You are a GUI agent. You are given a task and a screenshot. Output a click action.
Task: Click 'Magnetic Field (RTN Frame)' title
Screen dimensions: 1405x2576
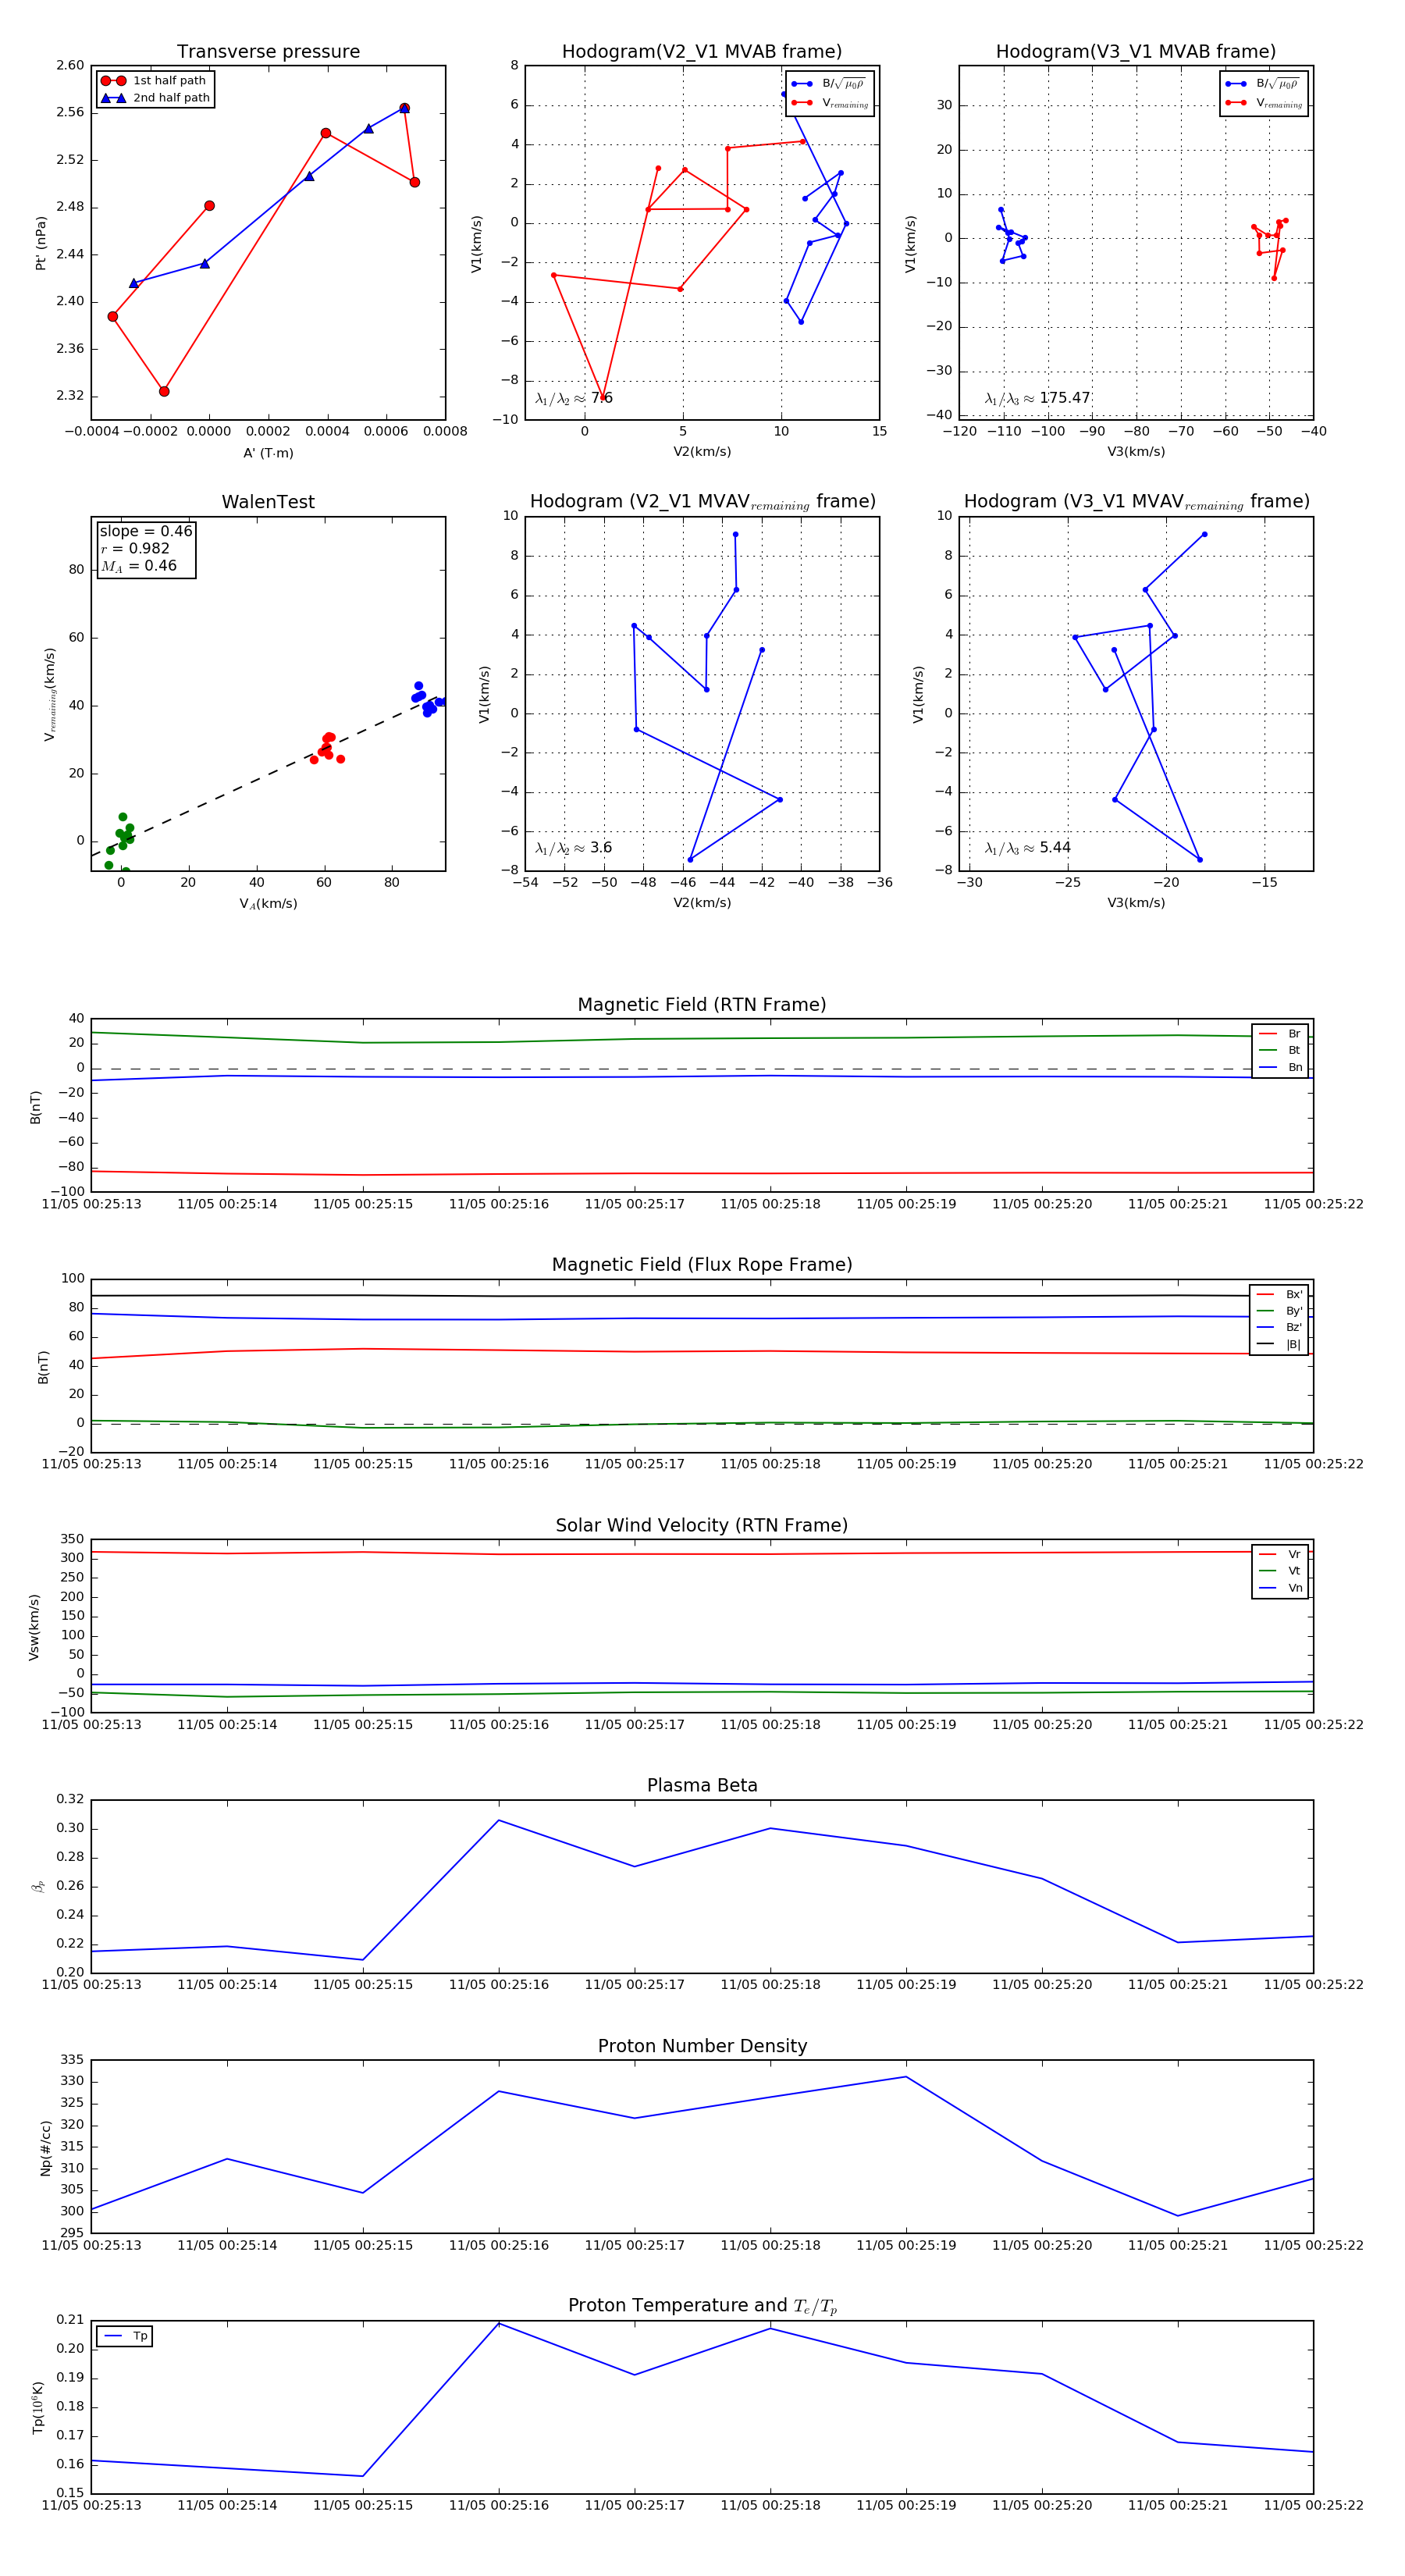tap(702, 1005)
